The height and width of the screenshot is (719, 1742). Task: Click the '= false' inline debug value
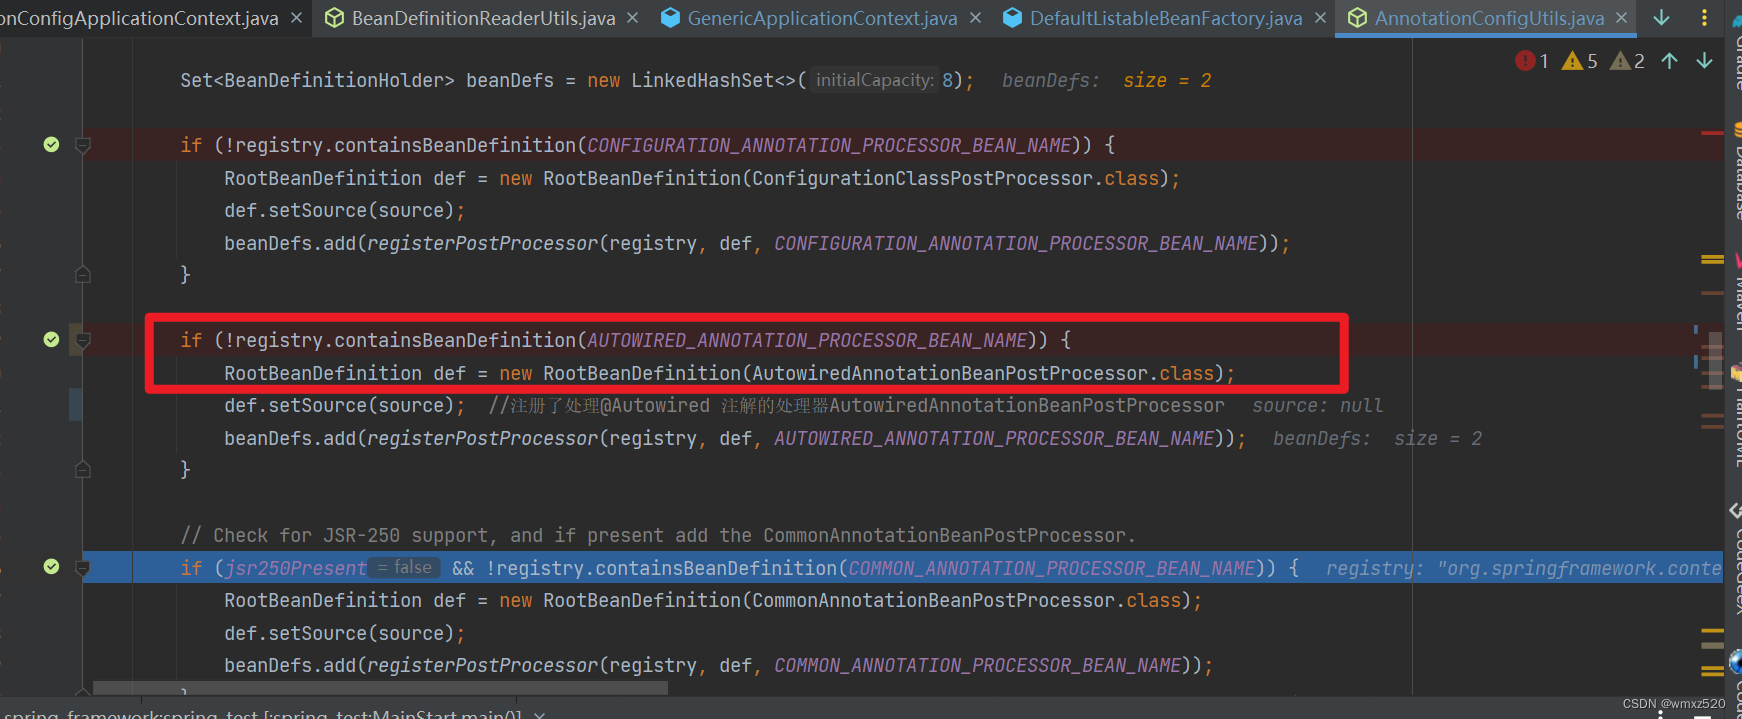point(405,567)
